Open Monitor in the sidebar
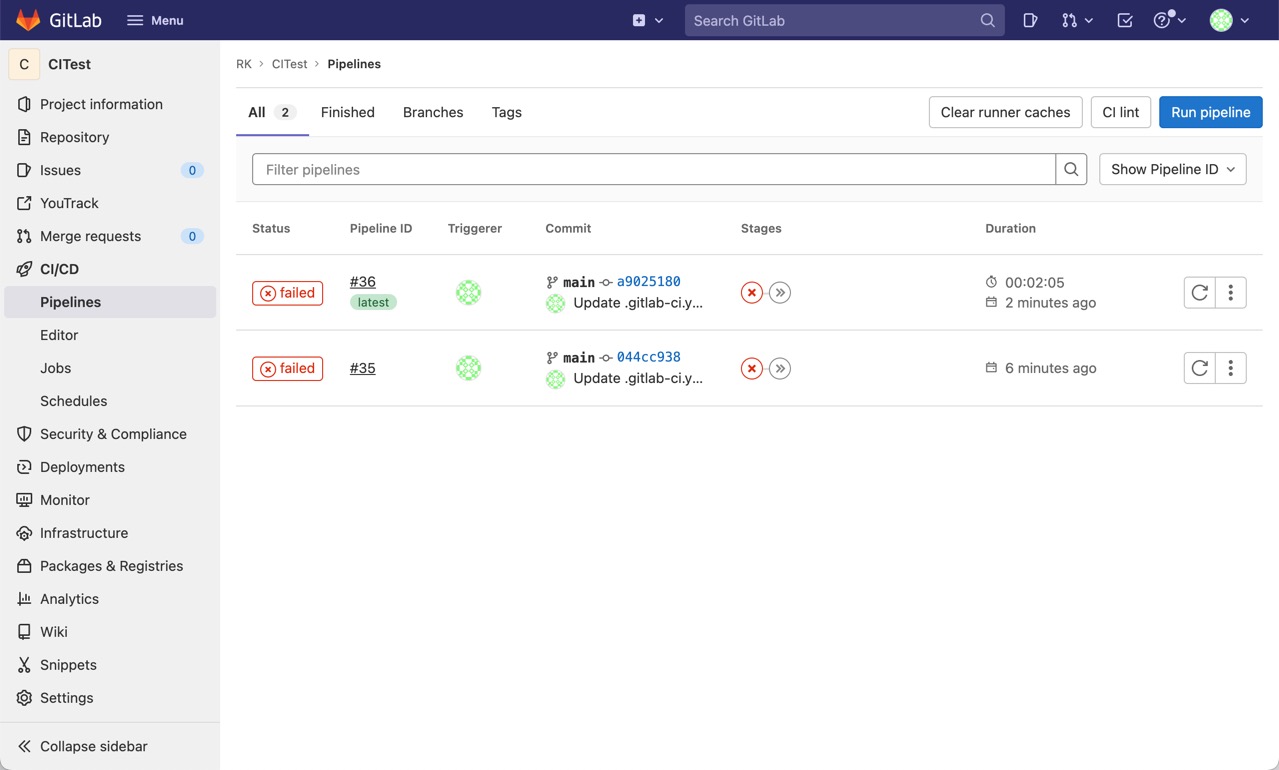This screenshot has width=1279, height=770. 110,500
